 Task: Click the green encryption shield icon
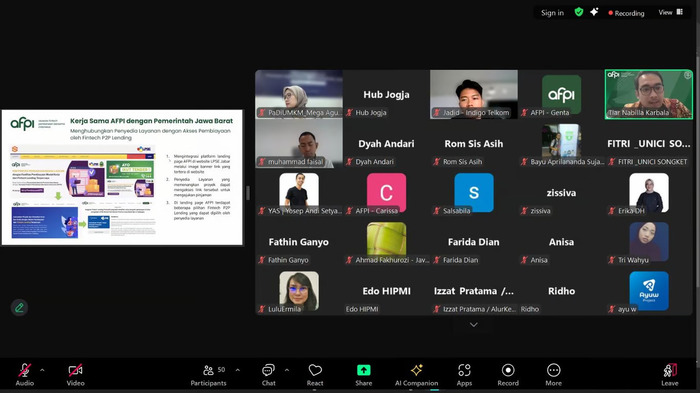579,12
